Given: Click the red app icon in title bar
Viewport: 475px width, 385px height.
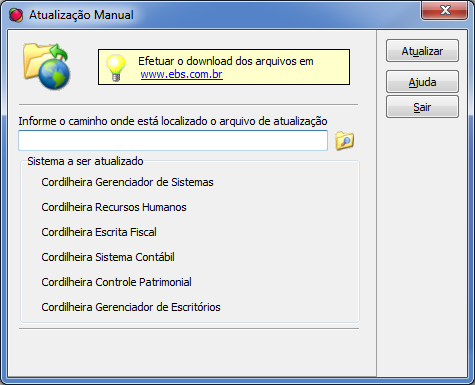Looking at the screenshot, I should tap(16, 15).
